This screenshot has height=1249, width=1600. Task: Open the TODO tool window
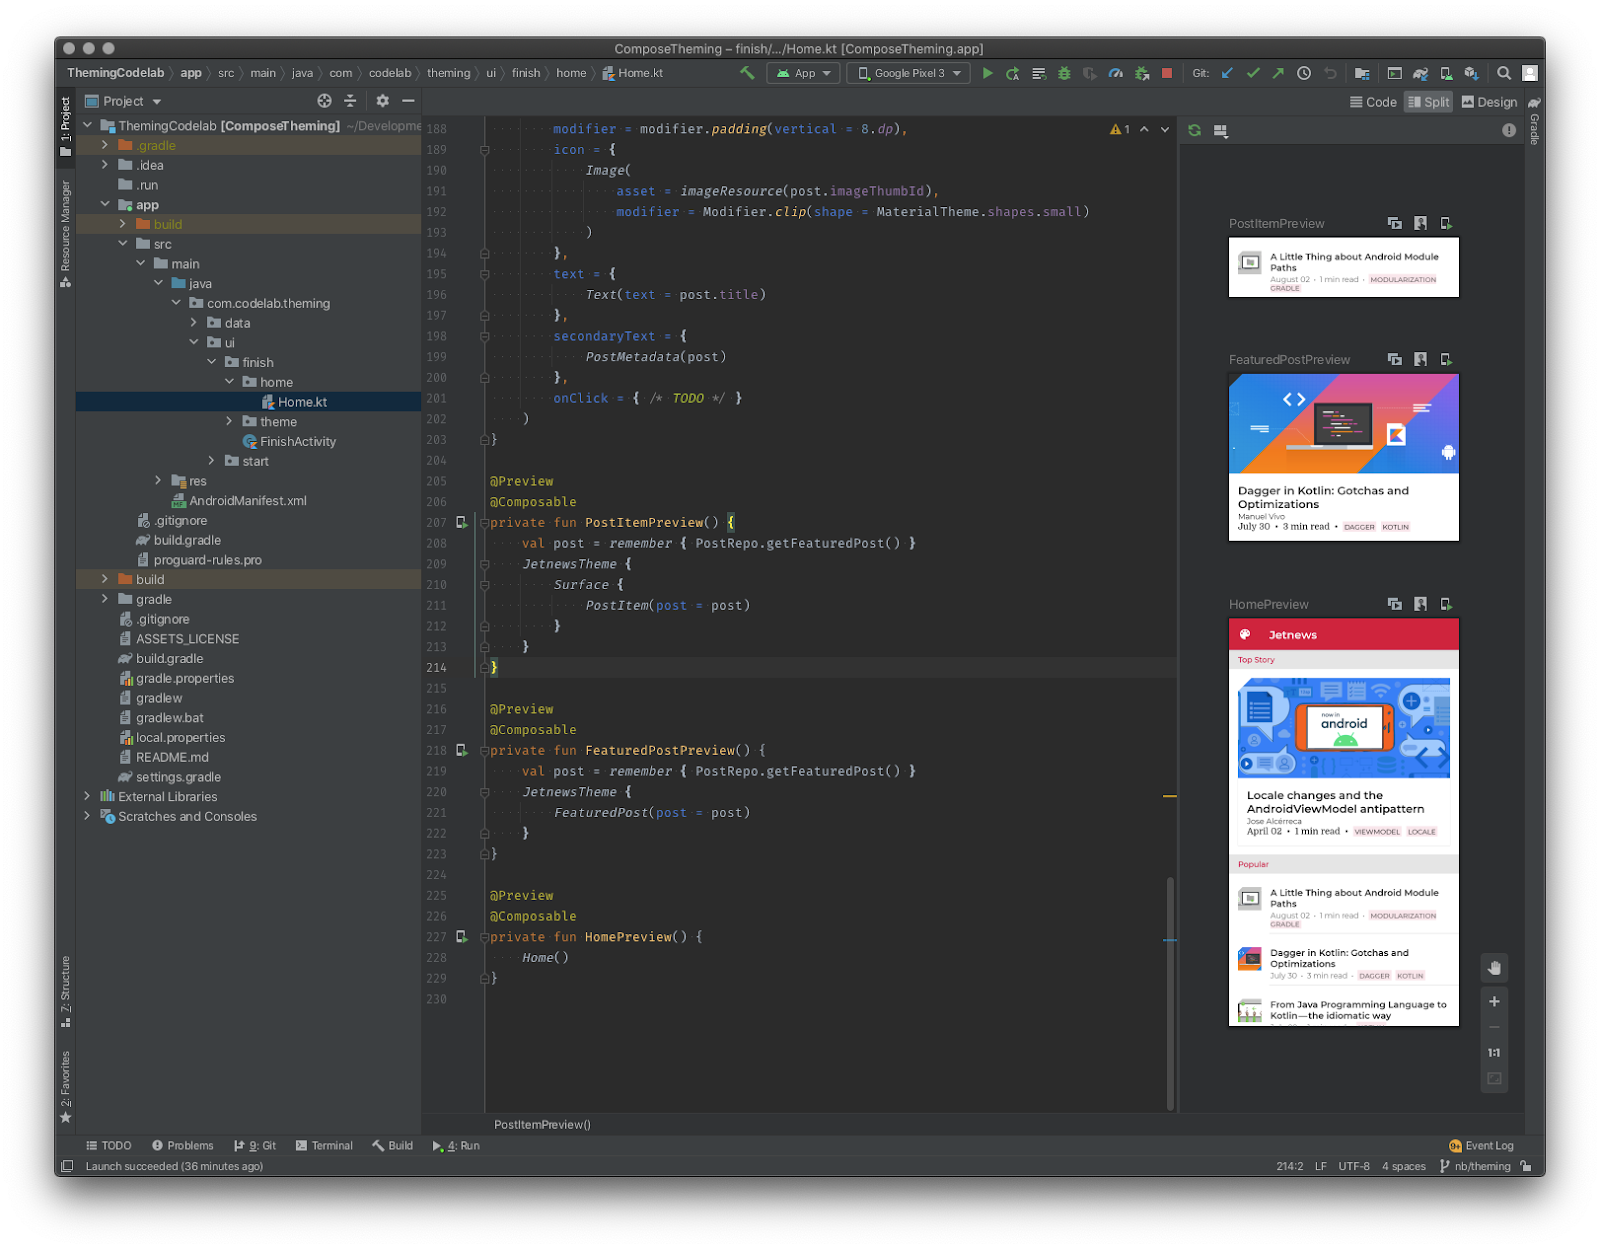coord(110,1145)
